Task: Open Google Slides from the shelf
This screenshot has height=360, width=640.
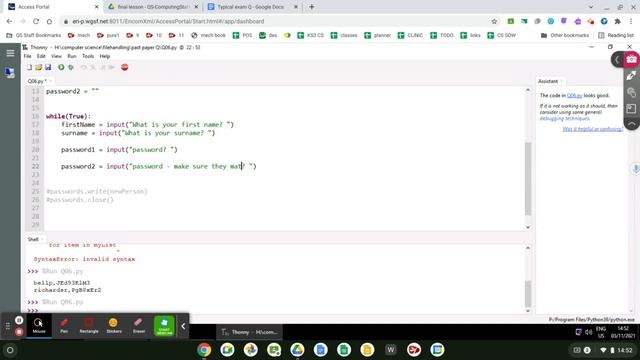Action: pyautogui.click(x=367, y=350)
